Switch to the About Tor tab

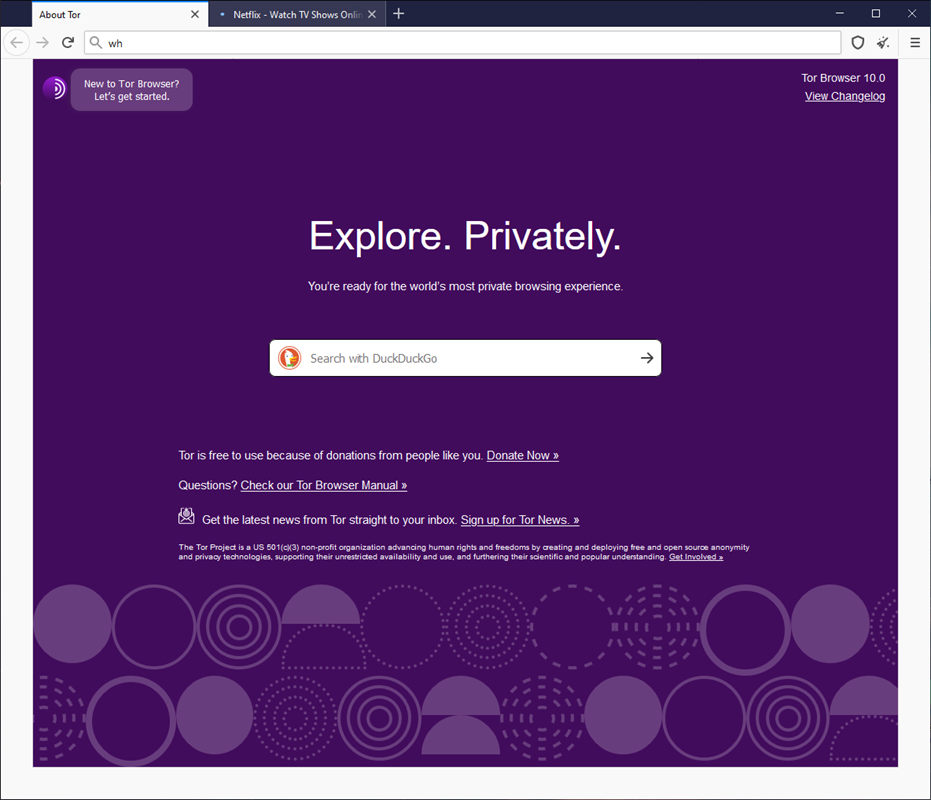pos(120,14)
